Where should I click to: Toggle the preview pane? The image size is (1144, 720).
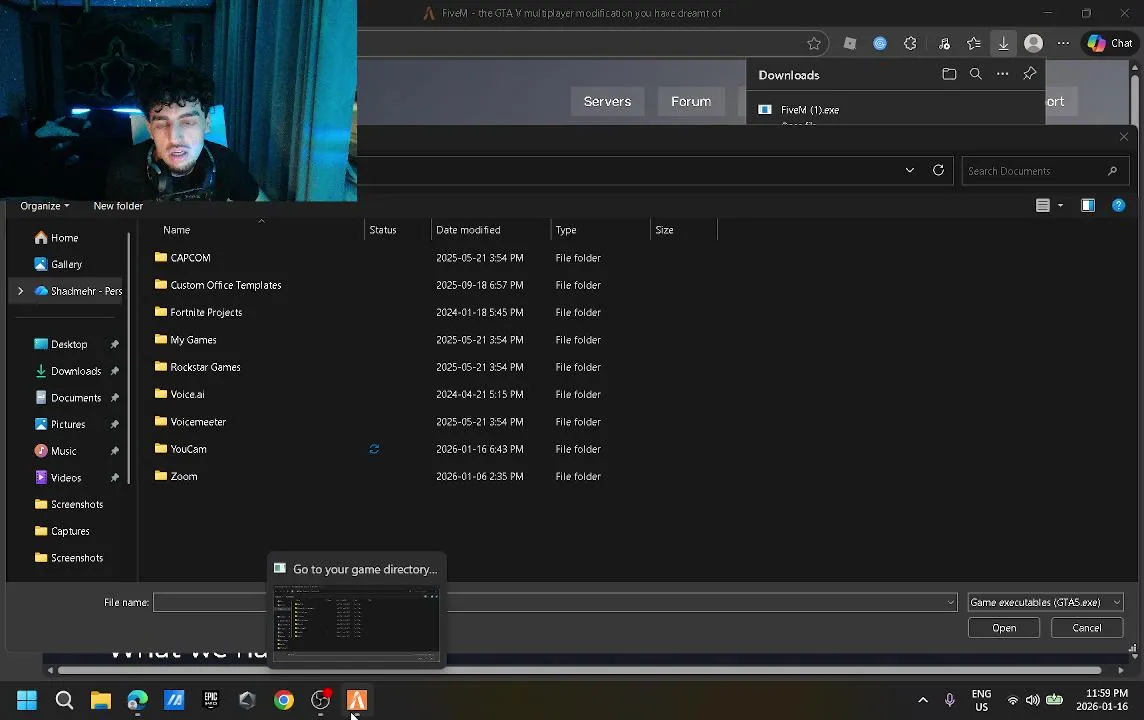click(x=1088, y=206)
